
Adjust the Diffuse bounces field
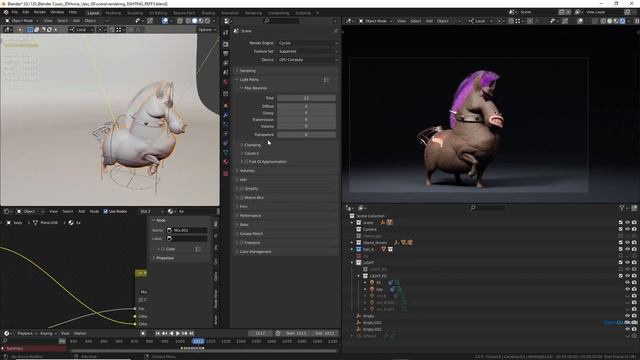[x=307, y=106]
